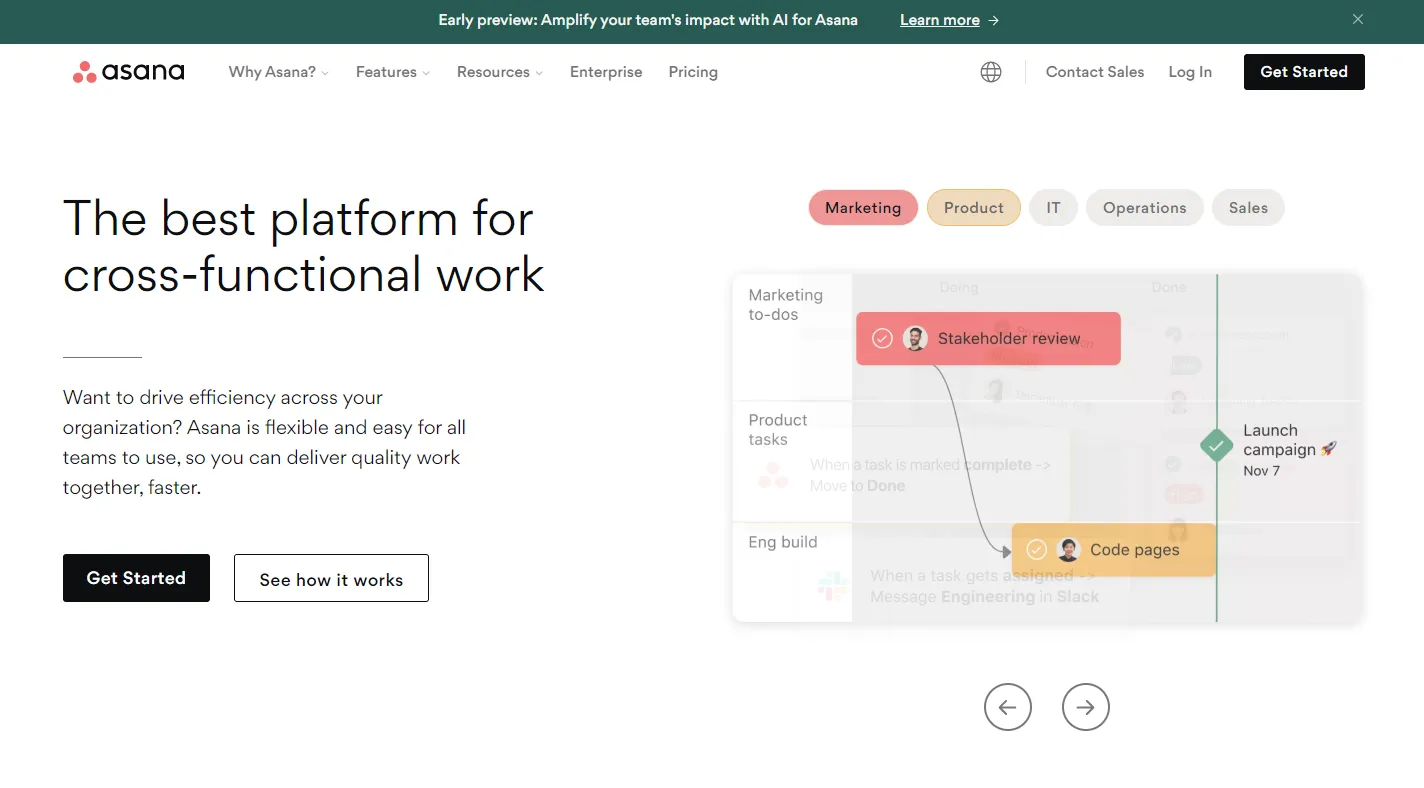This screenshot has width=1424, height=788.
Task: Select the Operations tab pill
Action: point(1145,208)
